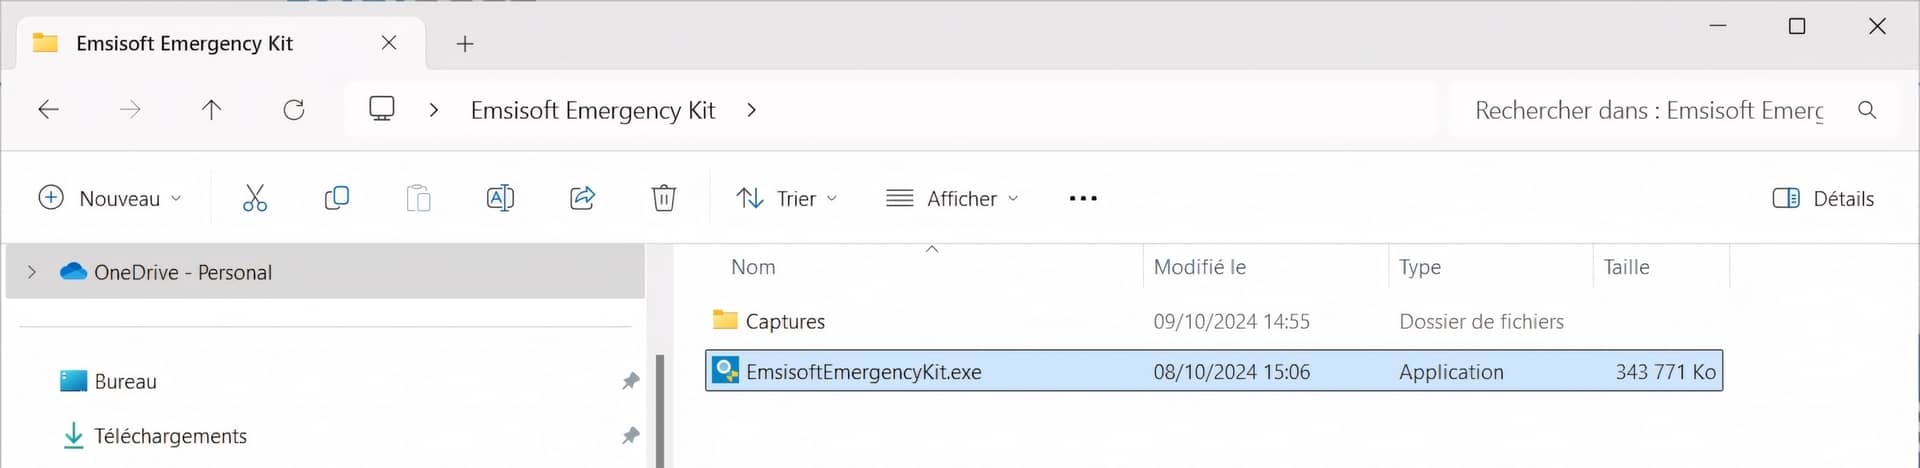Expand the breadcrumb chevron after Emsisoft Emergency Kit
The image size is (1920, 468).
[752, 110]
